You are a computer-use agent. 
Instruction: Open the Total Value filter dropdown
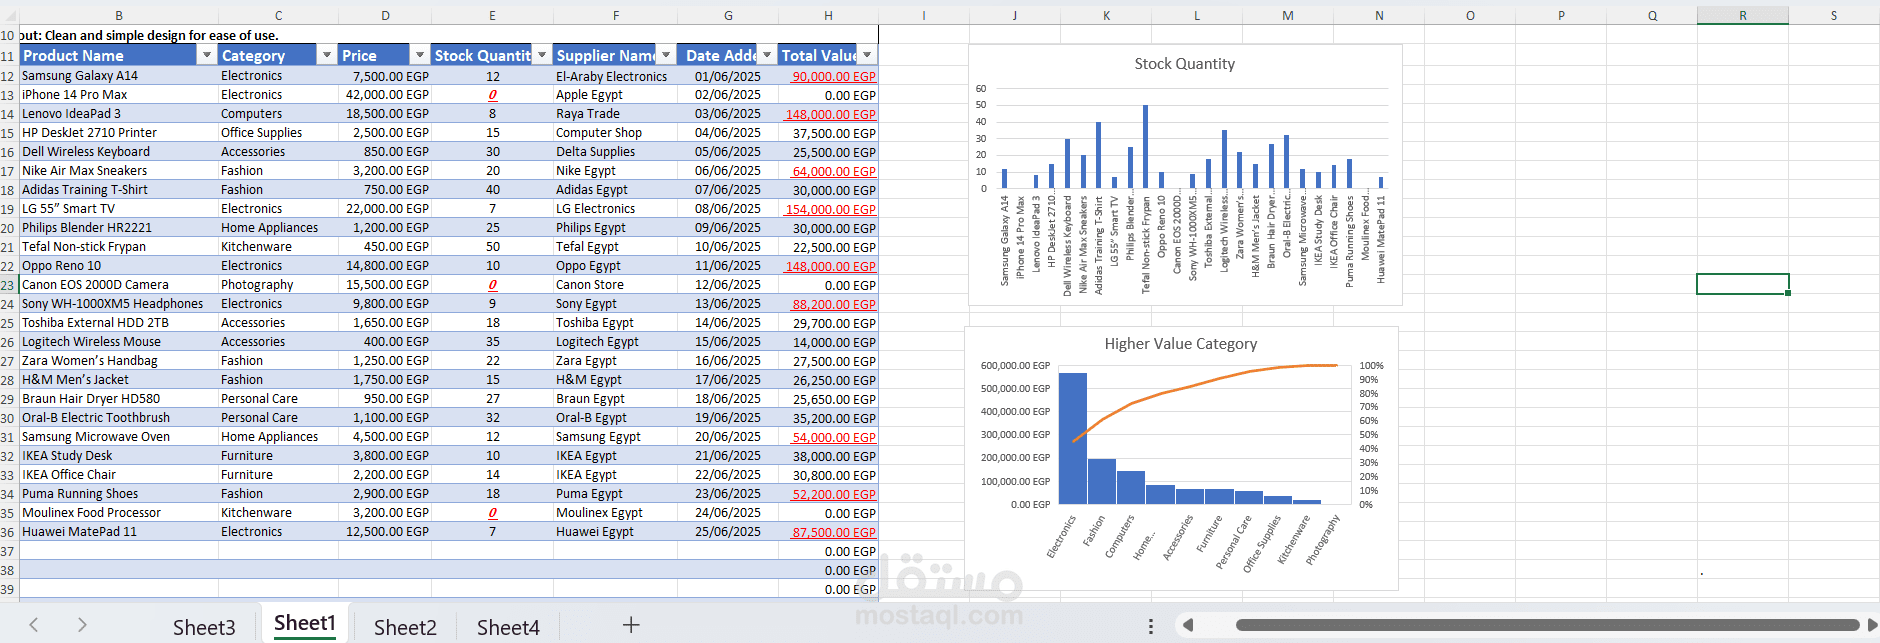(867, 55)
